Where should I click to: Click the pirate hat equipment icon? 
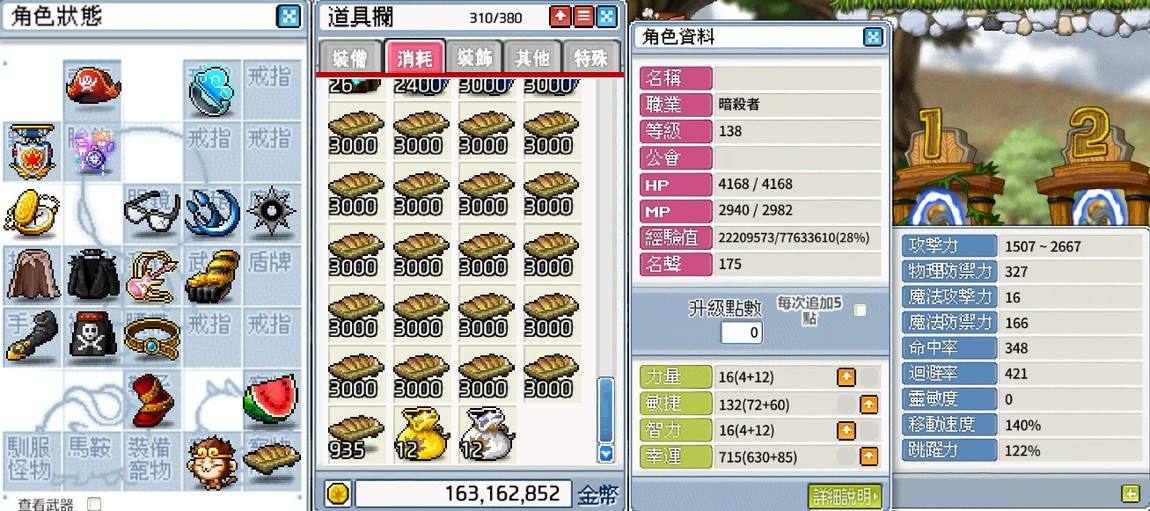(92, 86)
